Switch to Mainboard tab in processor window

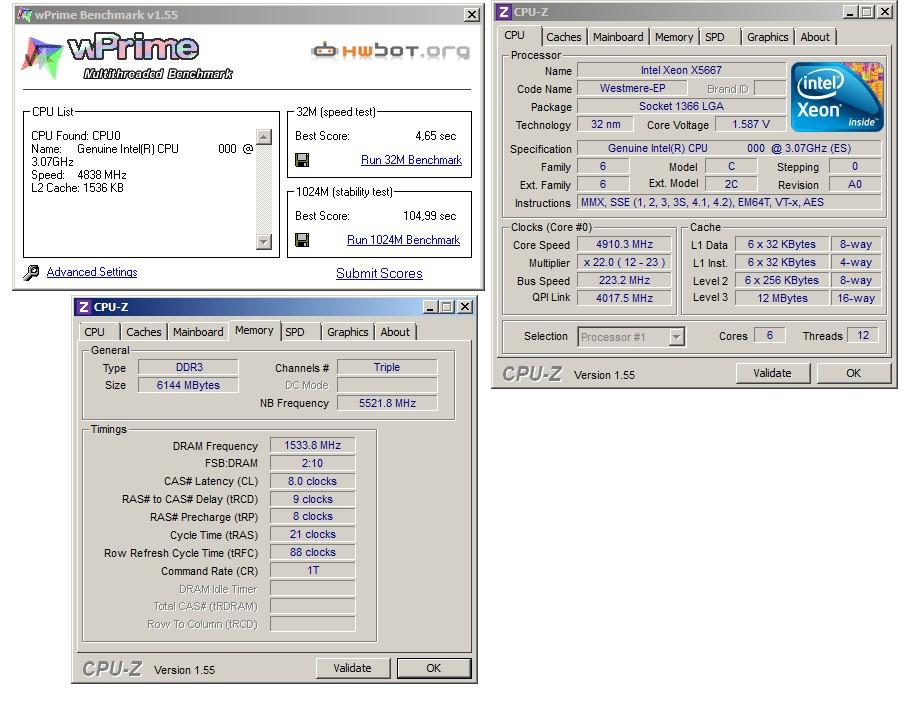click(x=618, y=37)
